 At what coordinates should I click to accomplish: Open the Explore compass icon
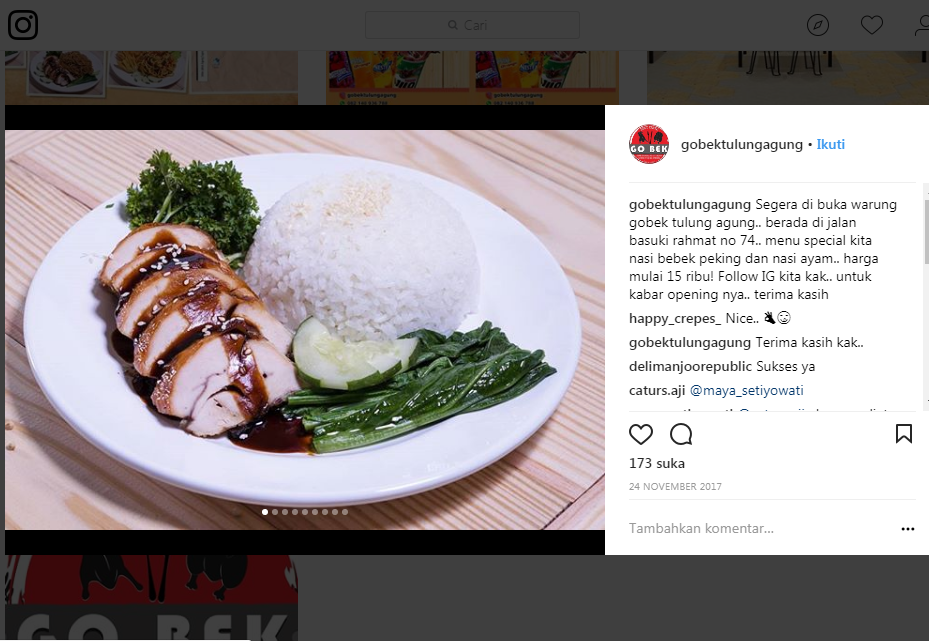pos(818,25)
